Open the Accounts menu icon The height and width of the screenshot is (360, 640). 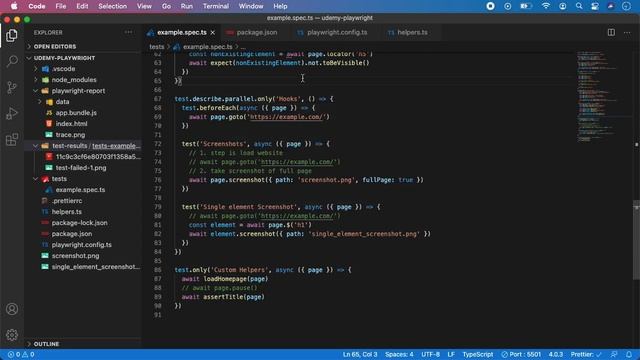(x=12, y=309)
